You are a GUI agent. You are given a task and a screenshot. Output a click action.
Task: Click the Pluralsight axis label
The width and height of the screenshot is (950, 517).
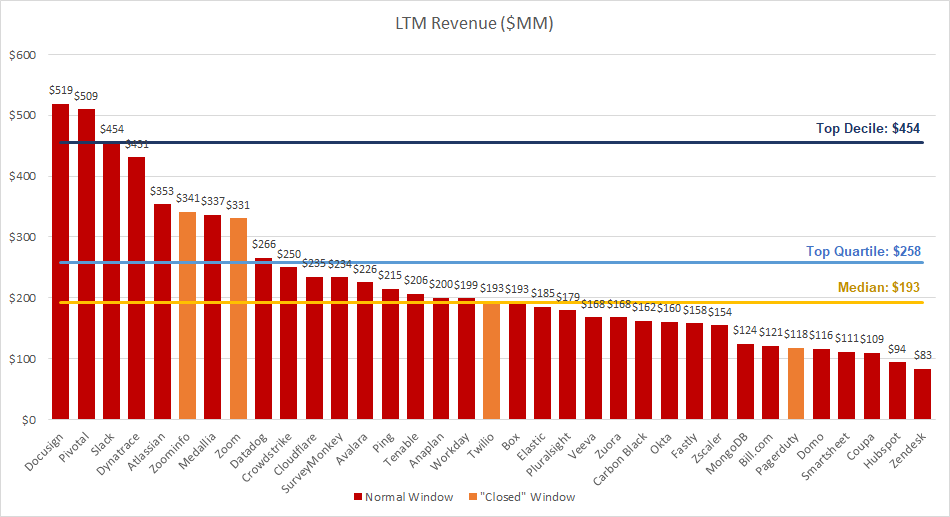click(548, 454)
